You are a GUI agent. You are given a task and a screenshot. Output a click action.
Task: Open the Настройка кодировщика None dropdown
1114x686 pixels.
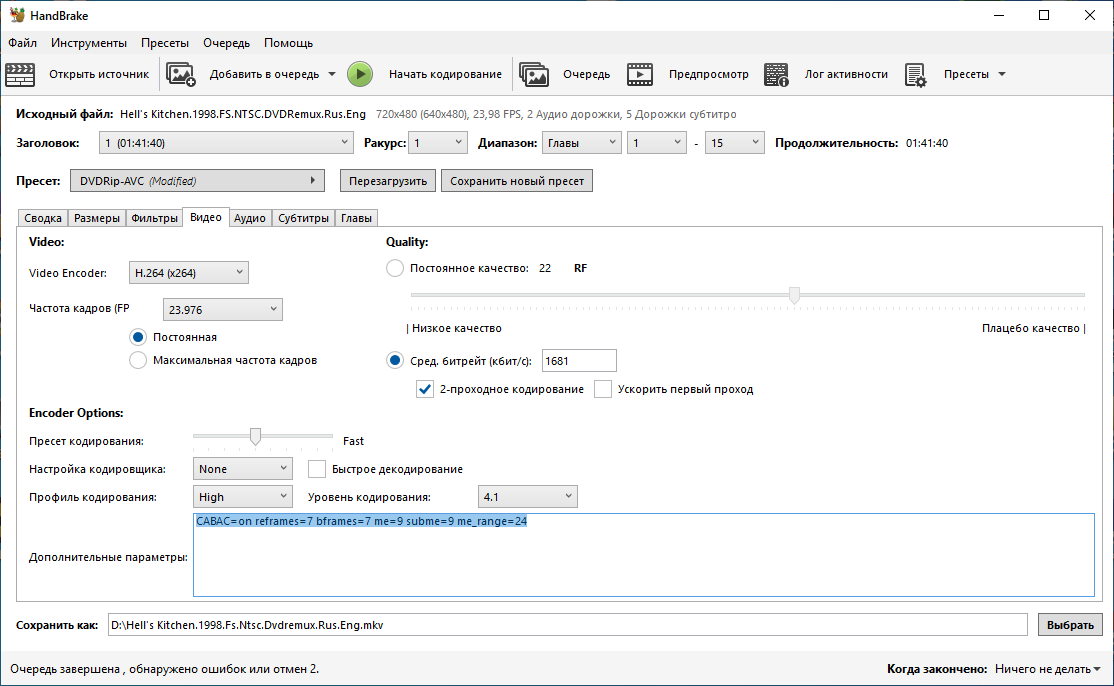click(242, 469)
